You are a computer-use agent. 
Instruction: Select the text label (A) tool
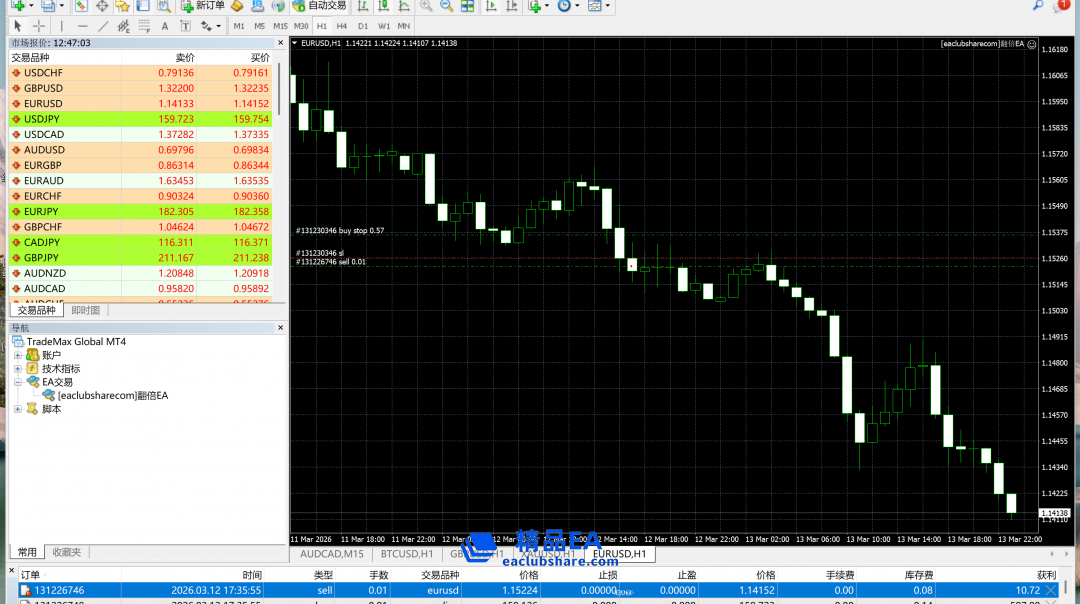[x=164, y=26]
